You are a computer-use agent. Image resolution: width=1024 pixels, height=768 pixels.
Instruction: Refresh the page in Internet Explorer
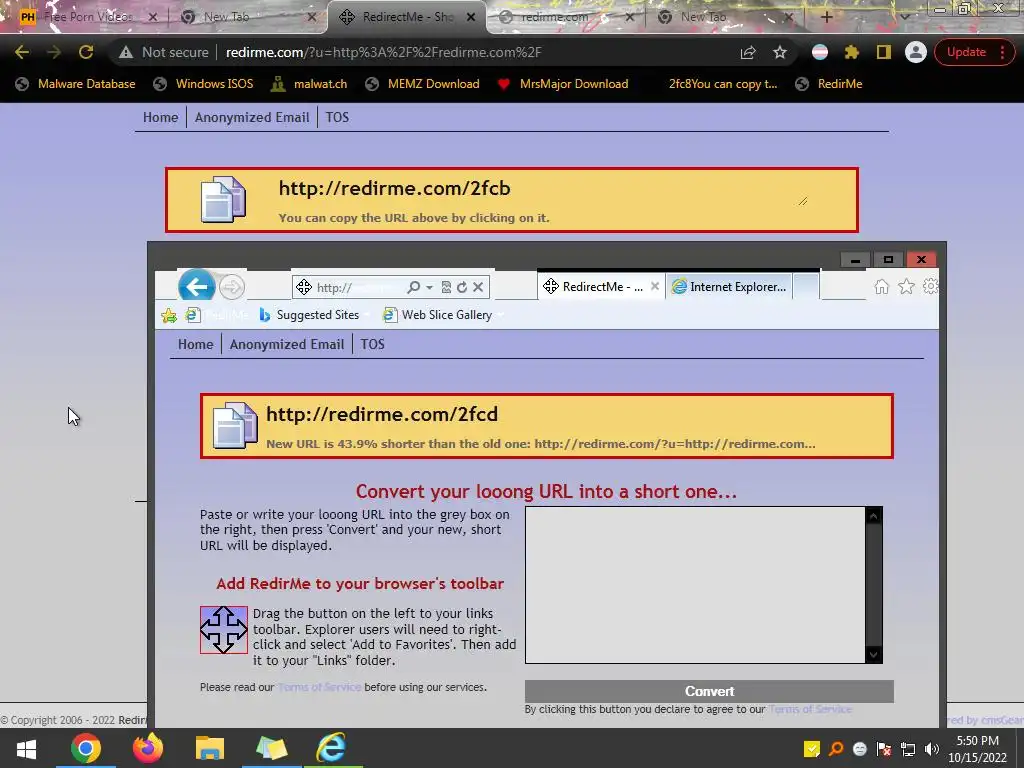[462, 287]
